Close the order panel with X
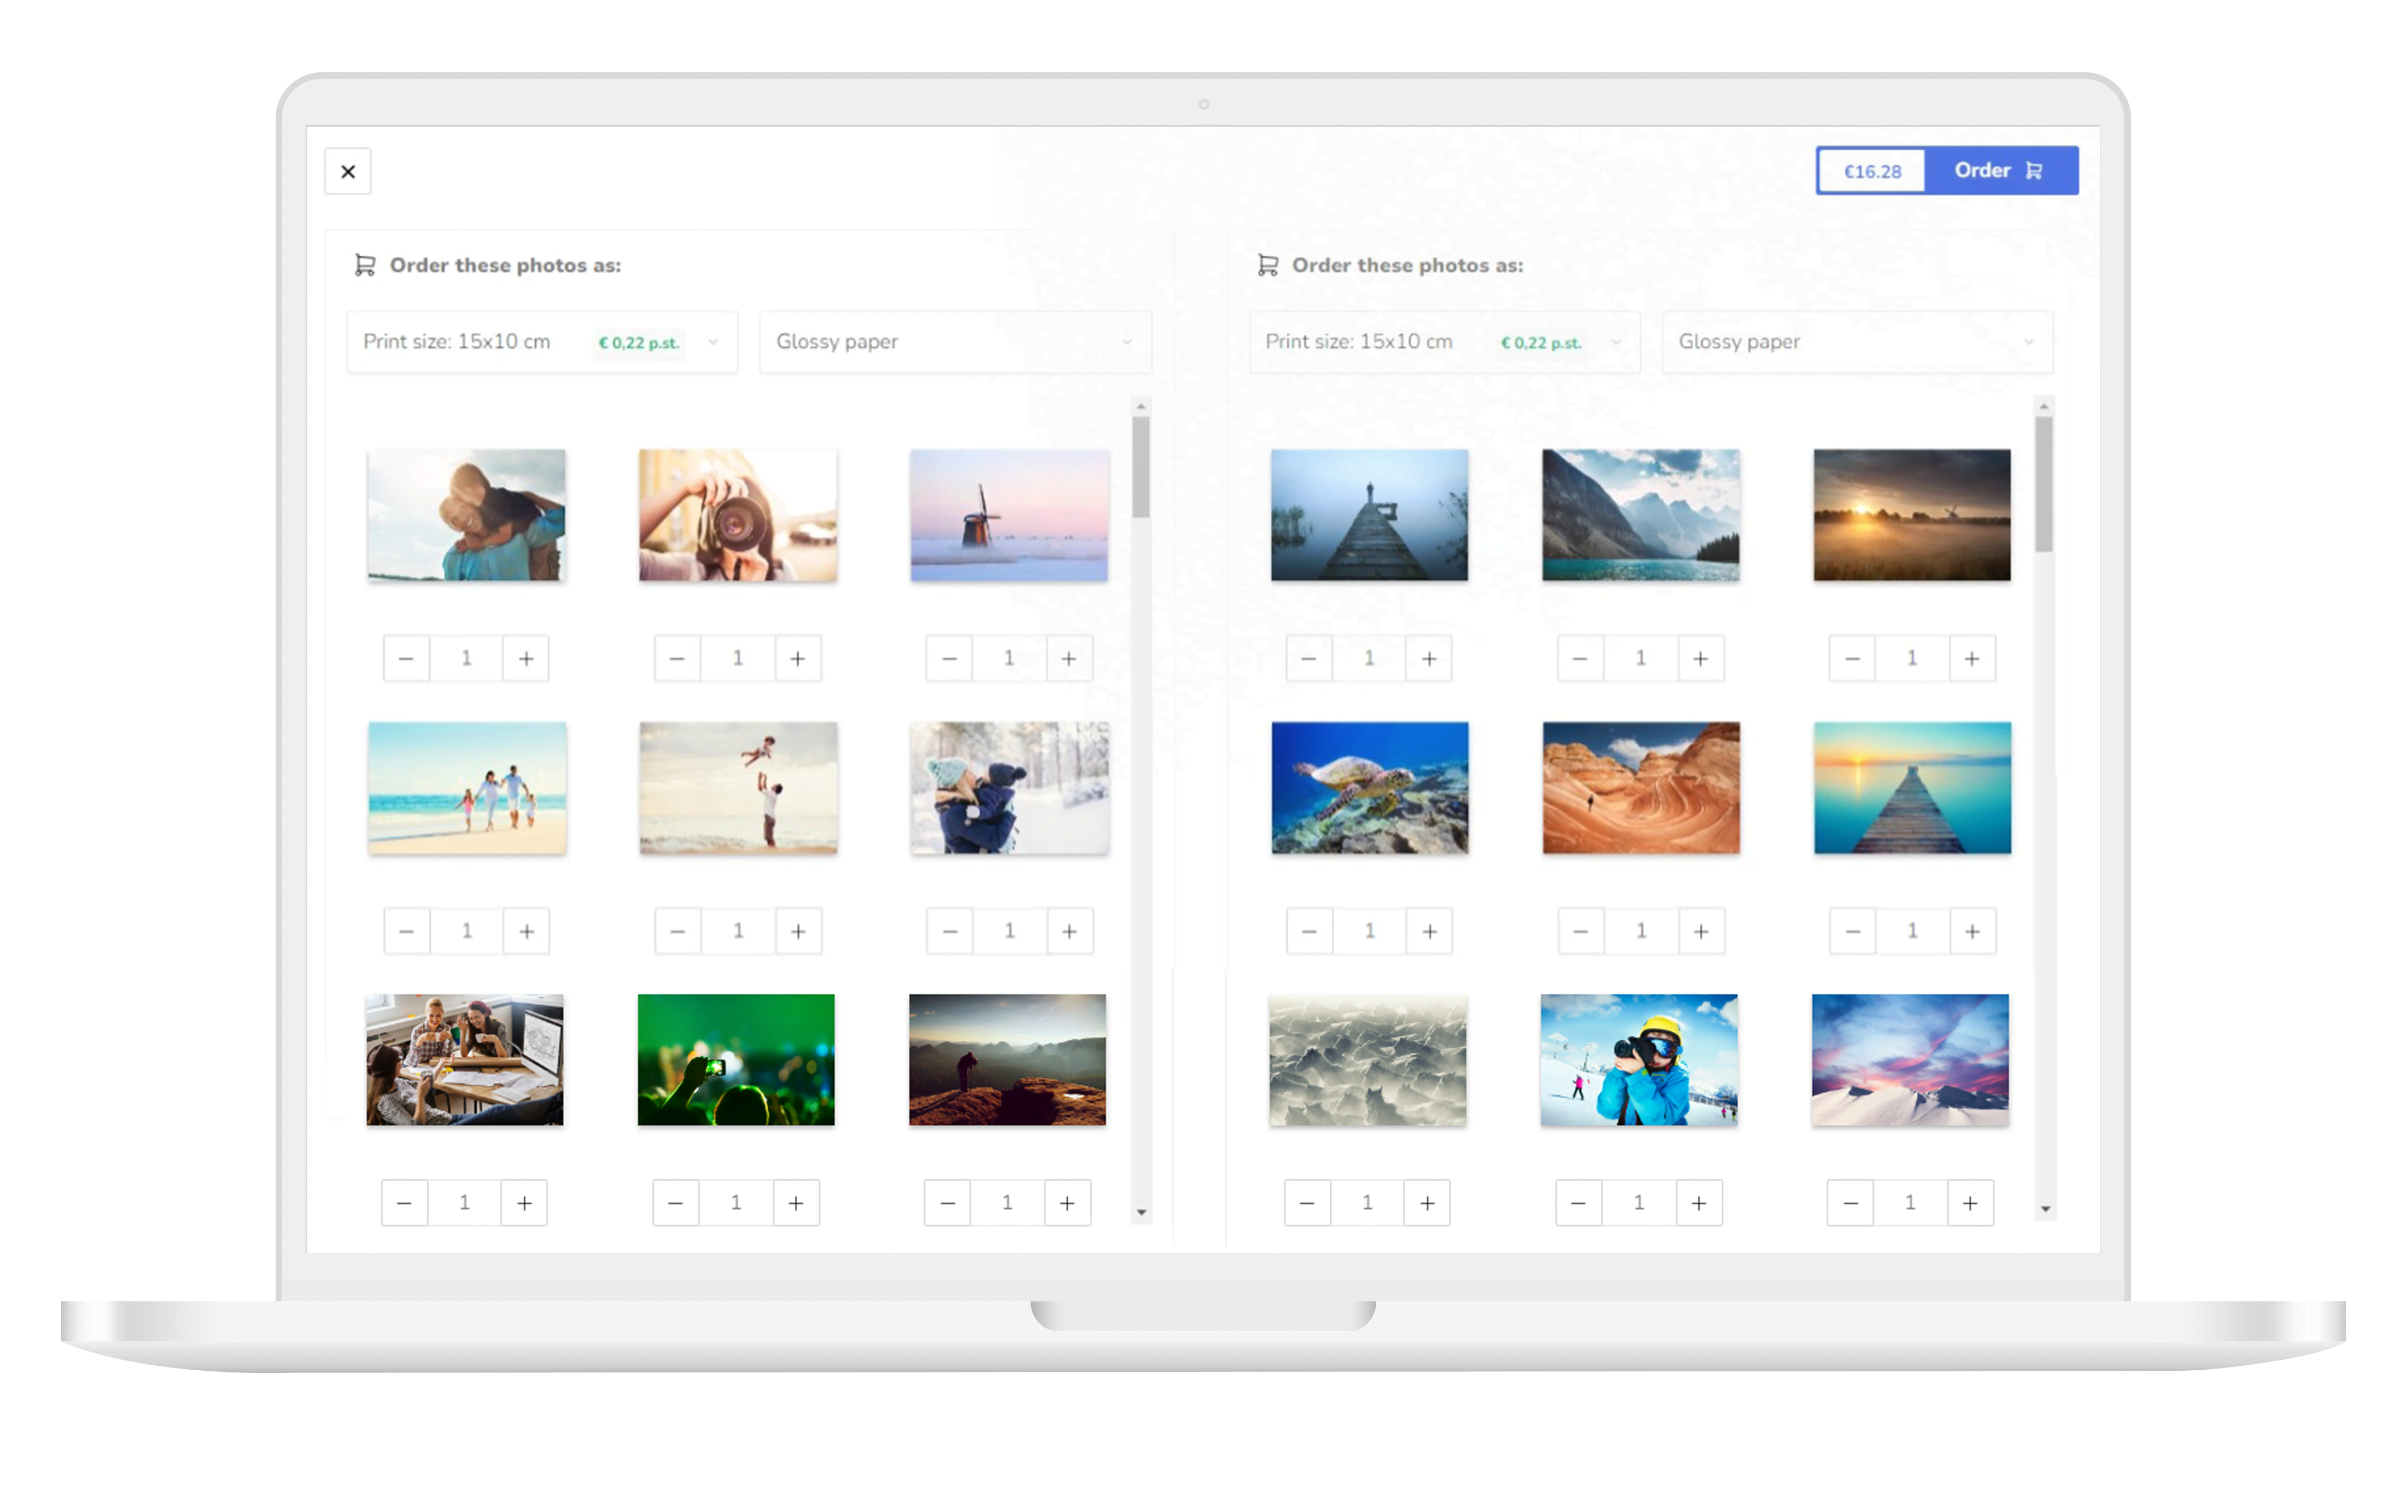The width and height of the screenshot is (2408, 1512). (x=347, y=171)
